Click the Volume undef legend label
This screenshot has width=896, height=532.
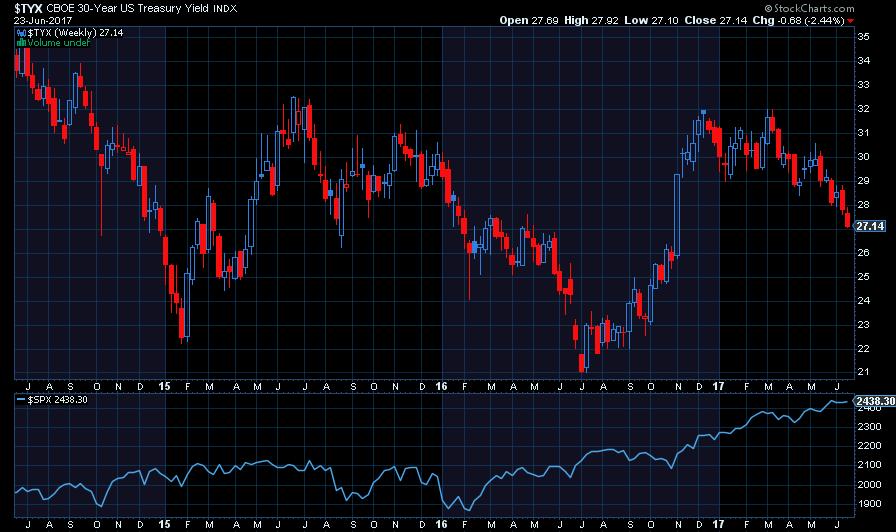[x=59, y=42]
